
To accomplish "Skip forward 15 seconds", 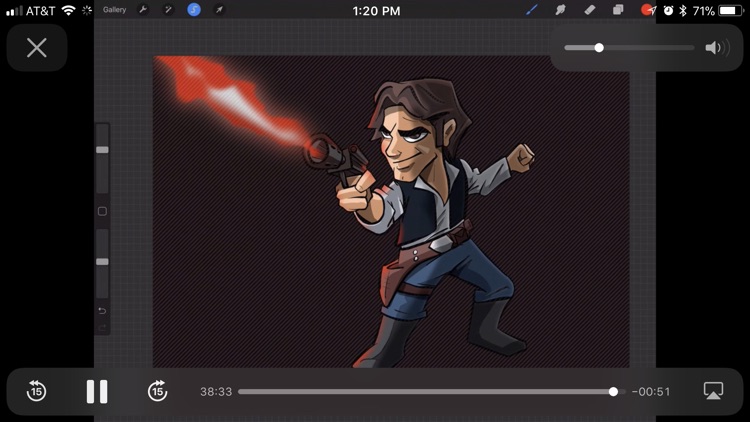I will click(157, 391).
